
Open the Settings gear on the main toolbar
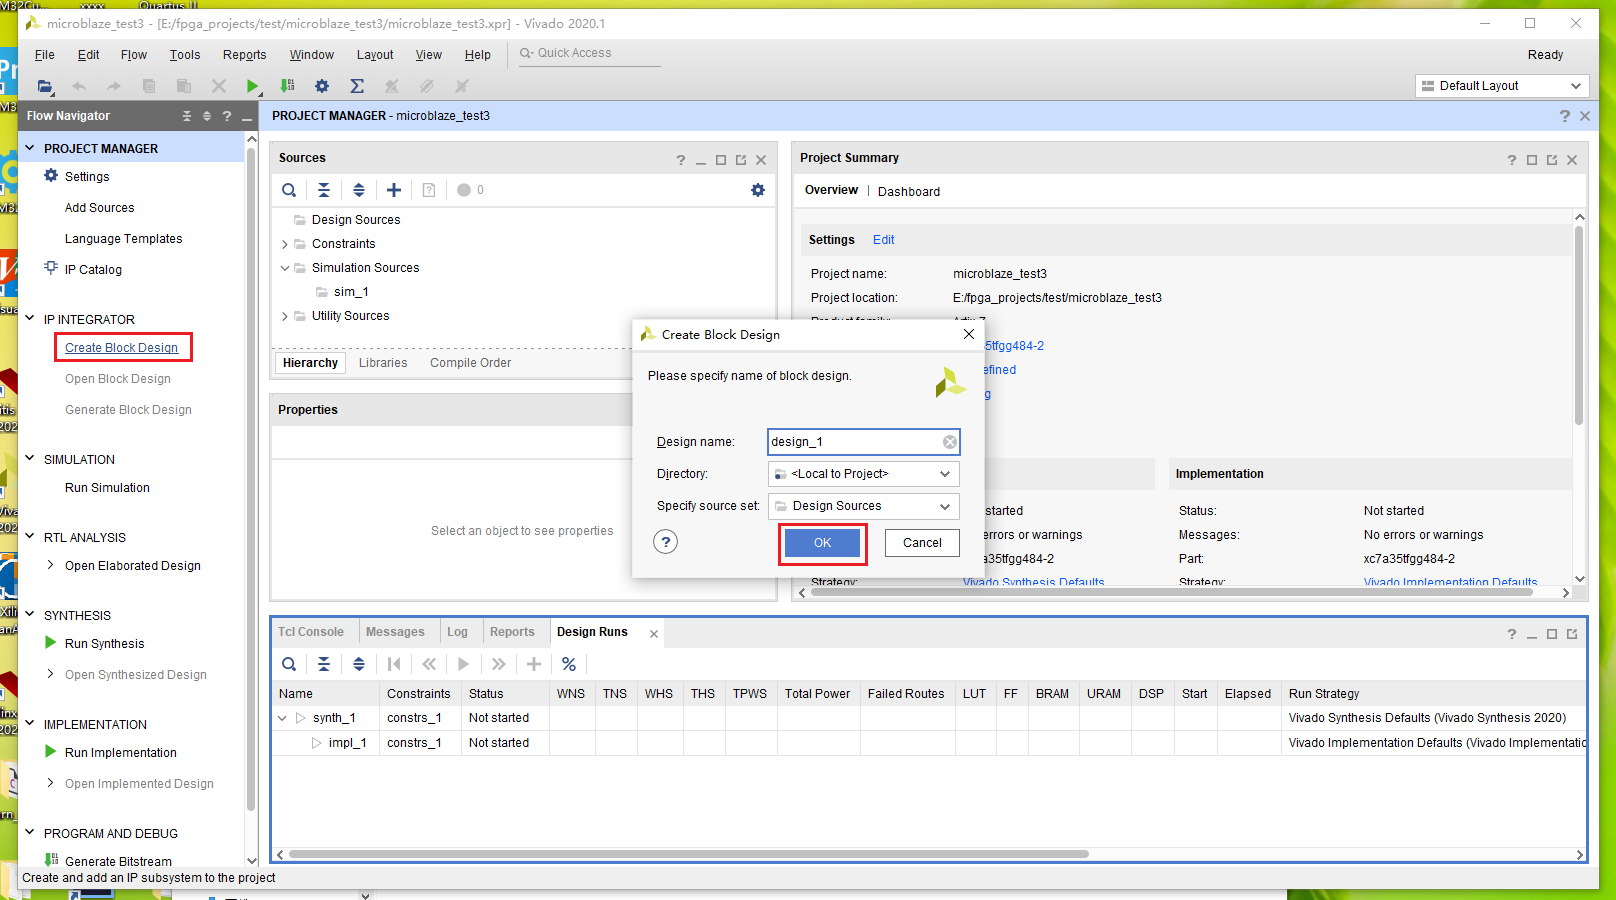322,86
